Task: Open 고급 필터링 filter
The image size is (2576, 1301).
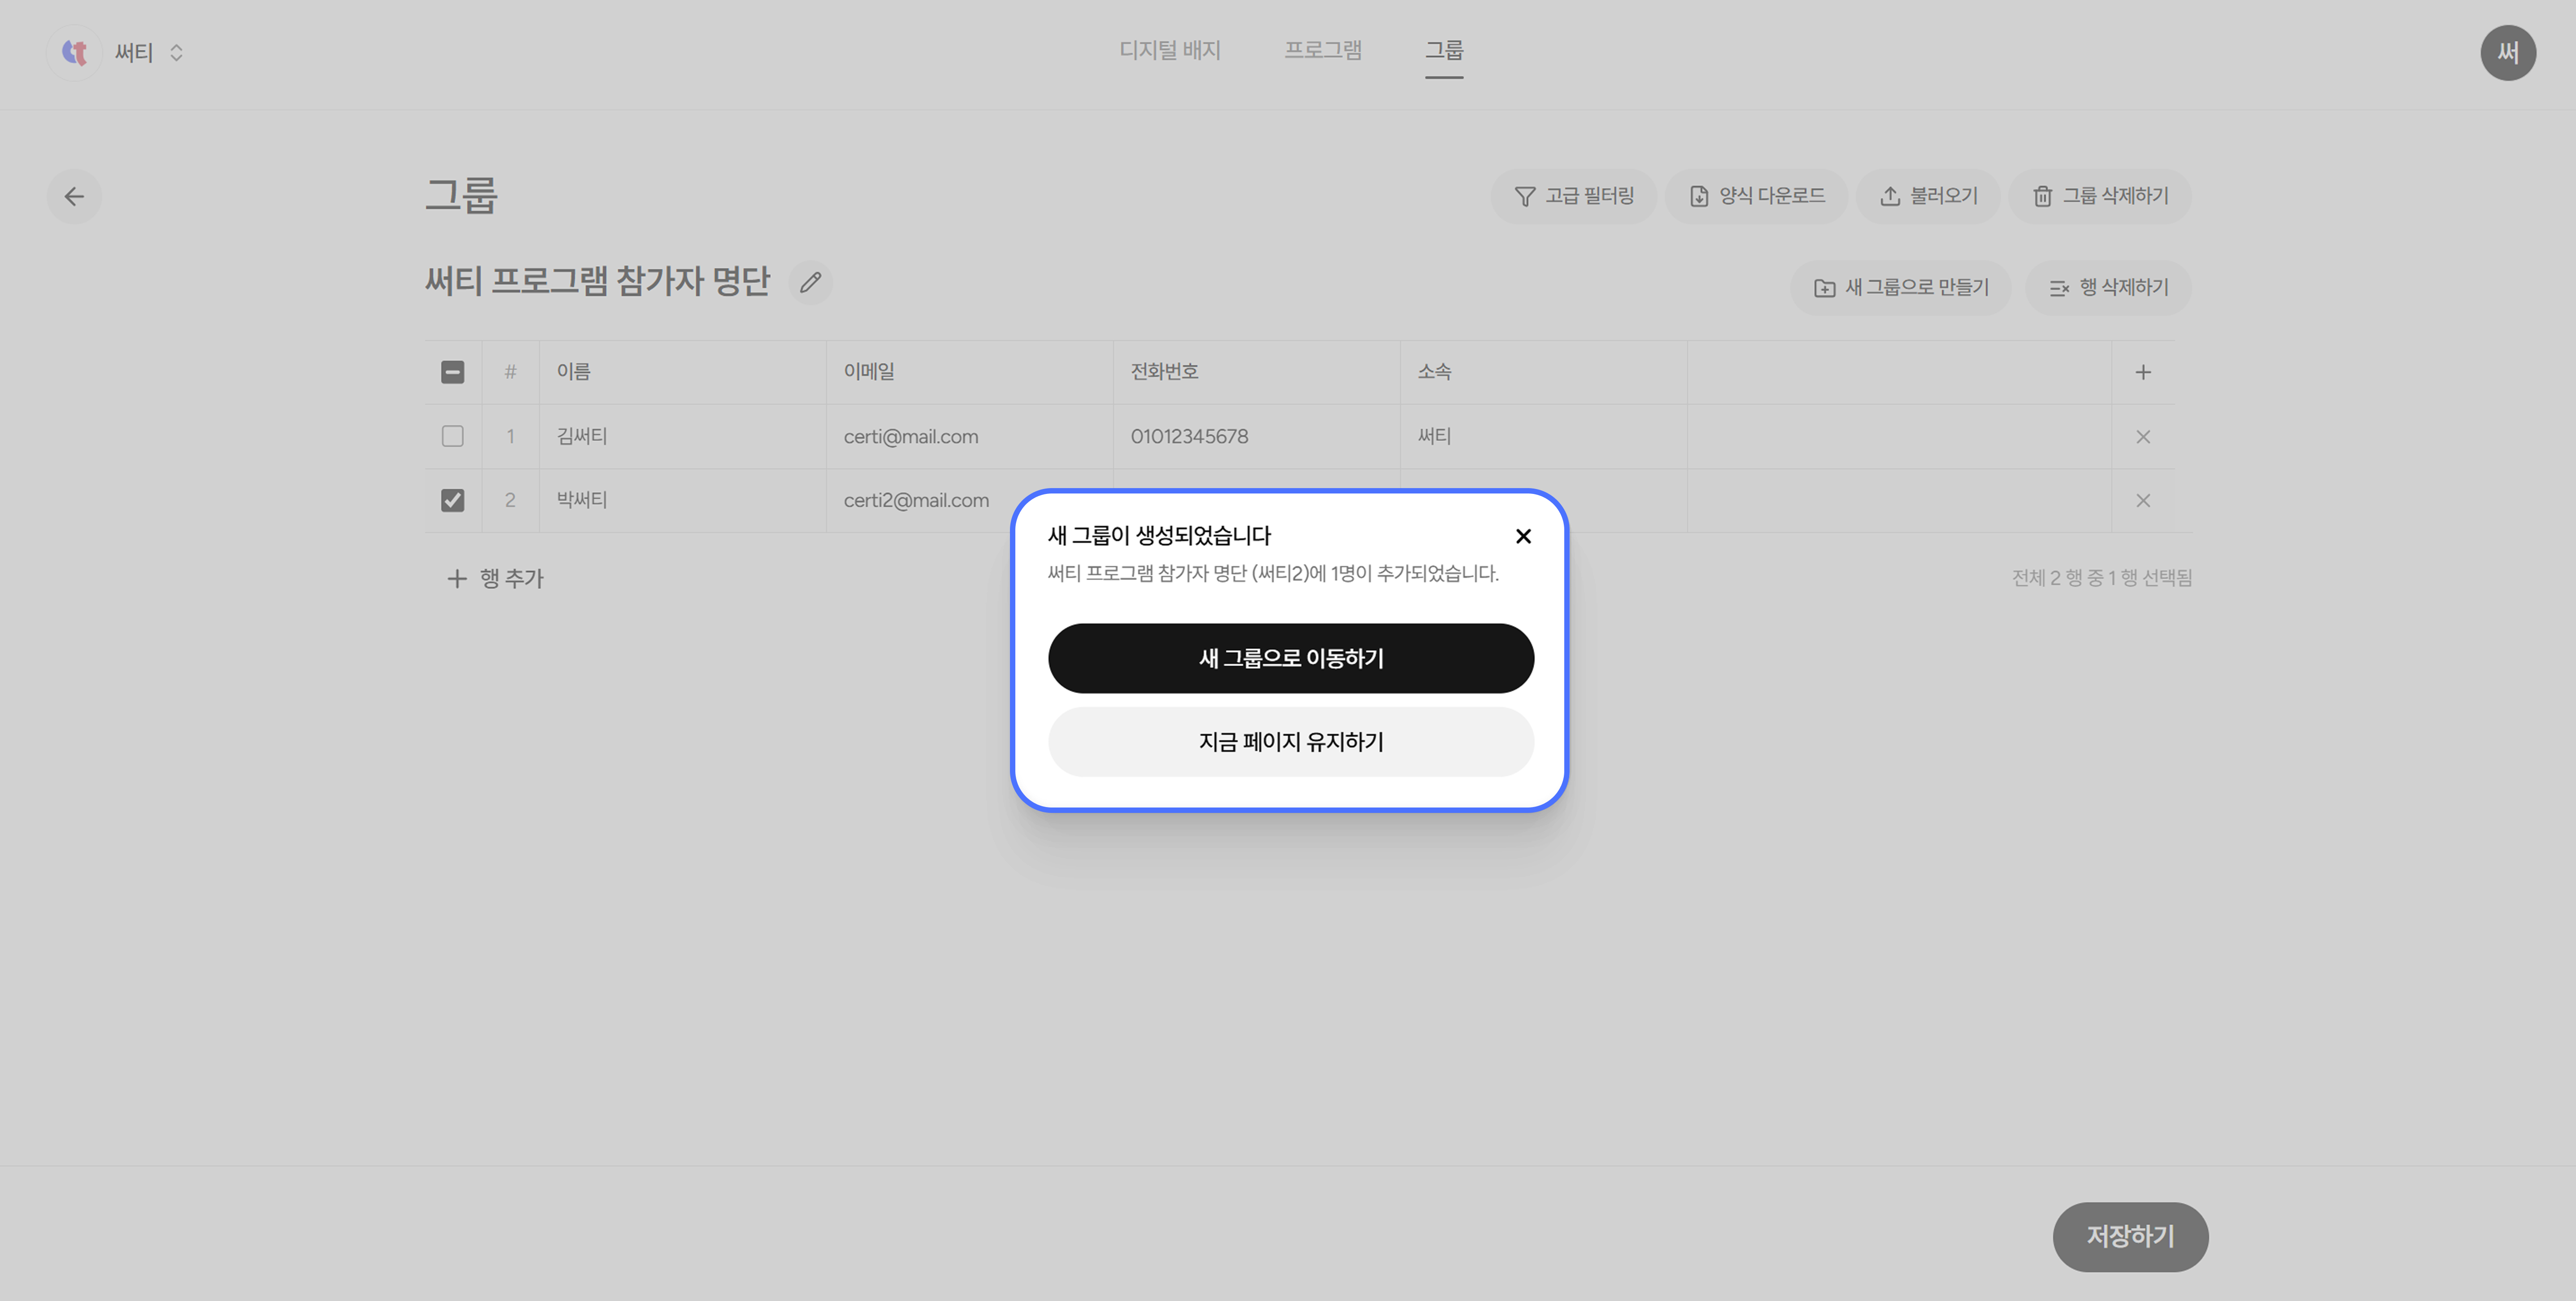Action: point(1574,196)
